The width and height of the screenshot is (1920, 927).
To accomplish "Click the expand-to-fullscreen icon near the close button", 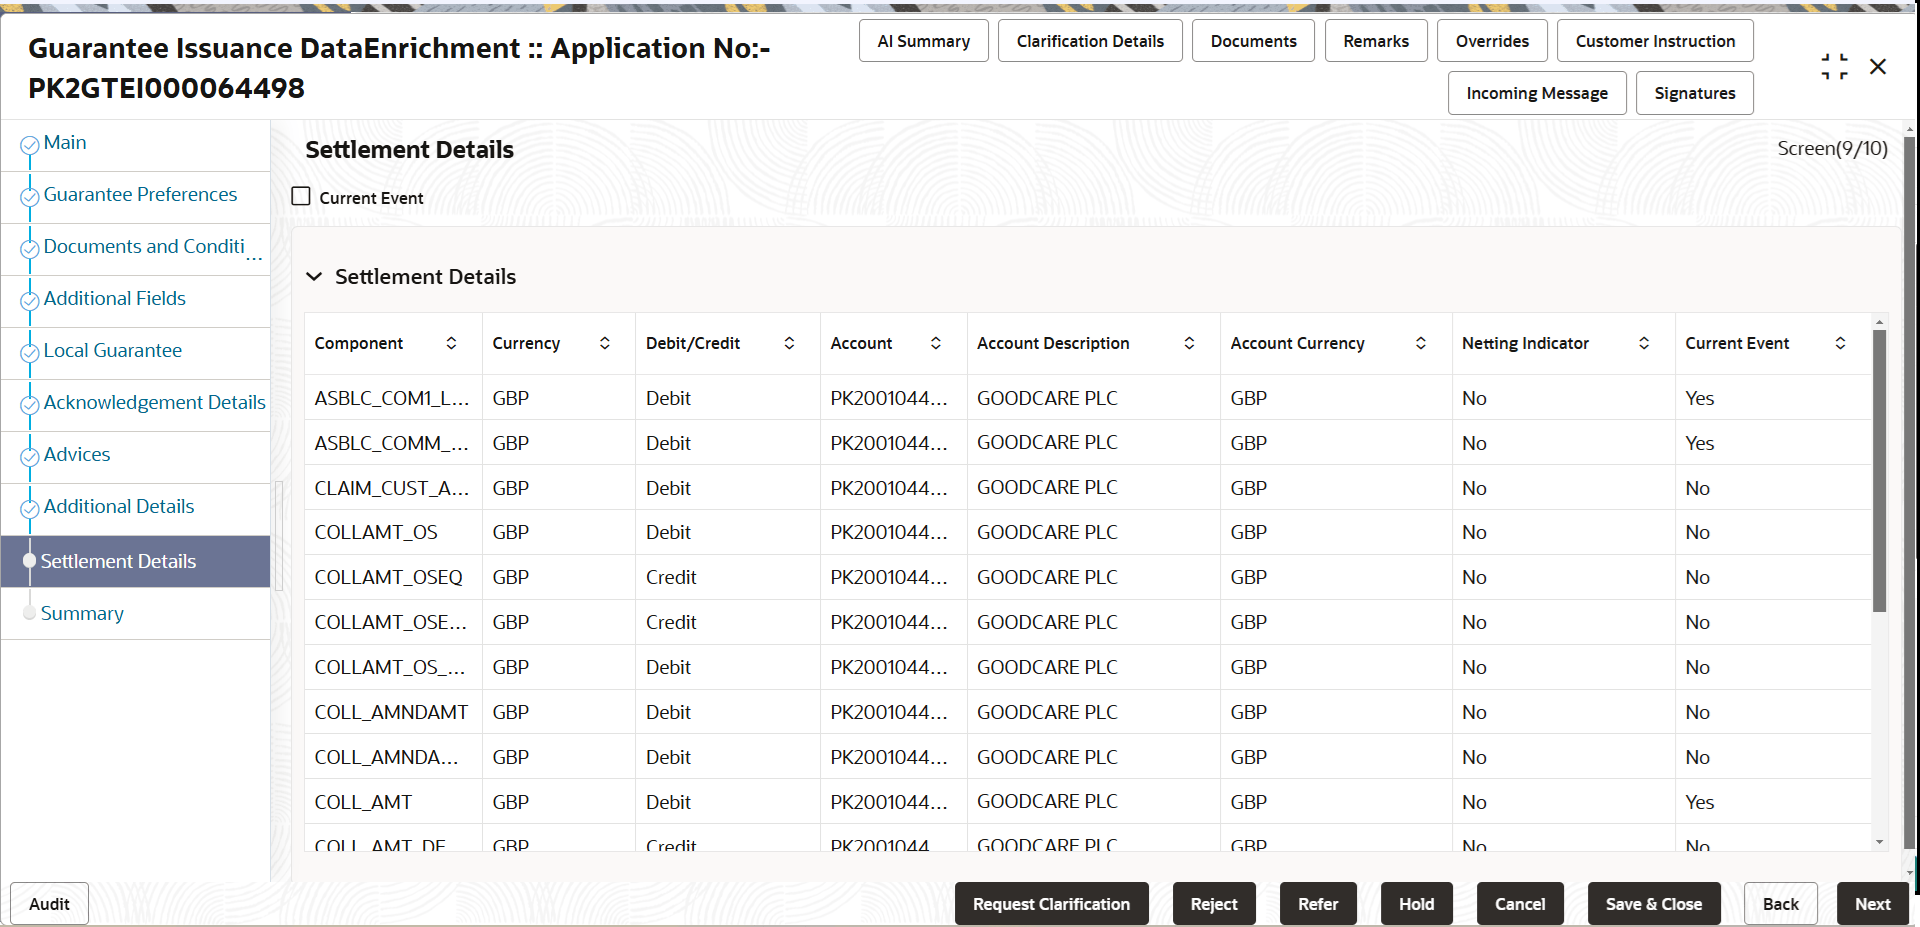I will 1834,66.
